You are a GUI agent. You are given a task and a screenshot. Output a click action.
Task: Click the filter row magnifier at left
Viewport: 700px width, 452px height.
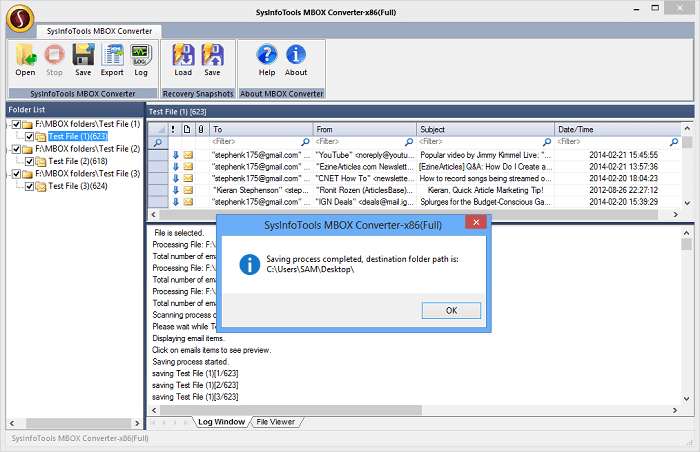pyautogui.click(x=158, y=143)
